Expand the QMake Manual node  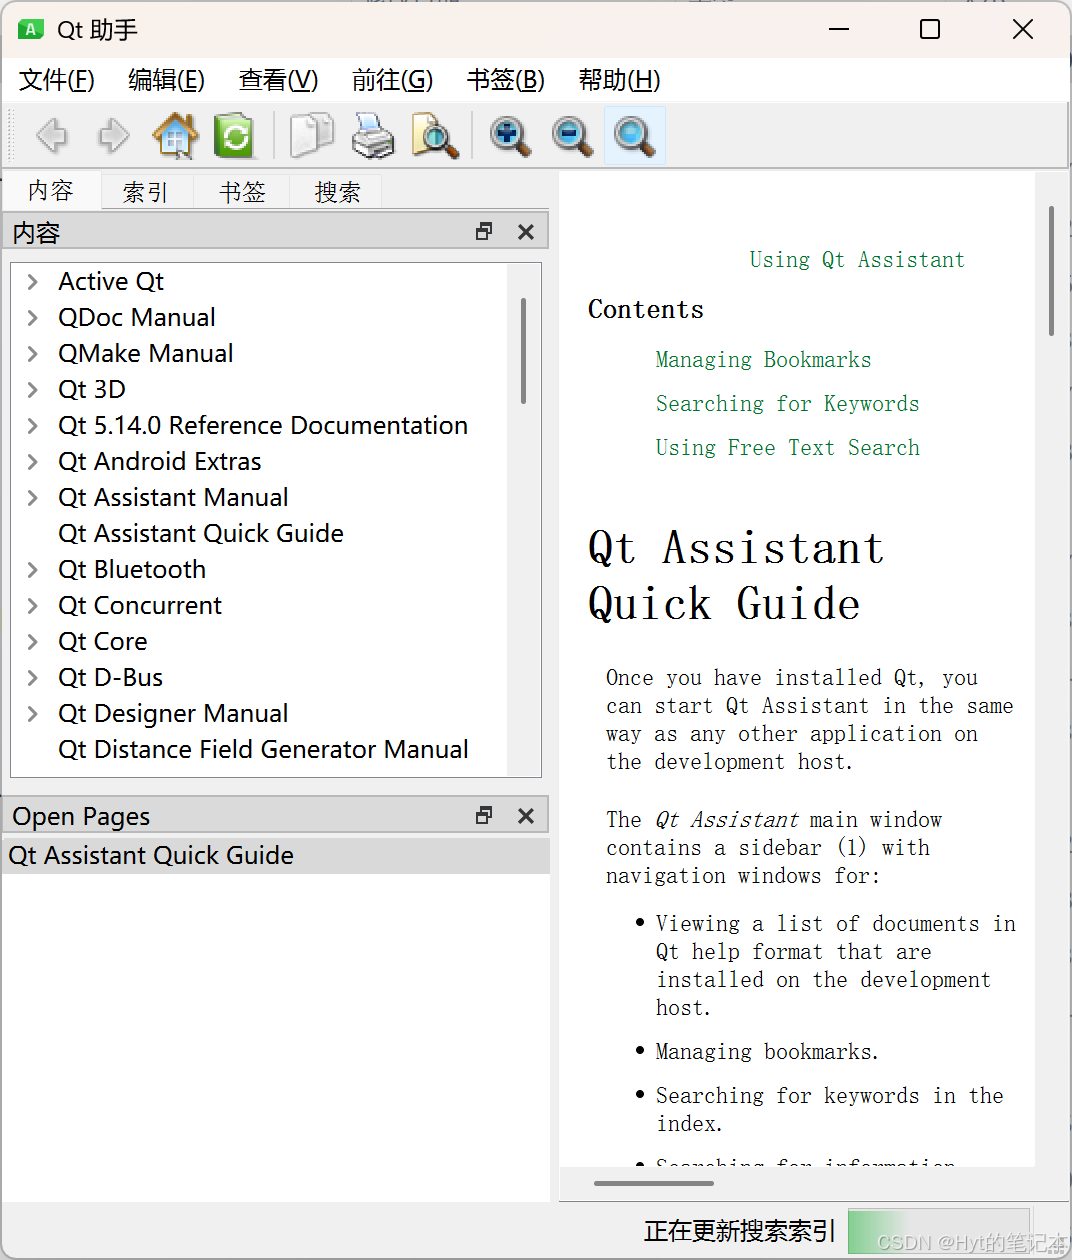pos(33,354)
